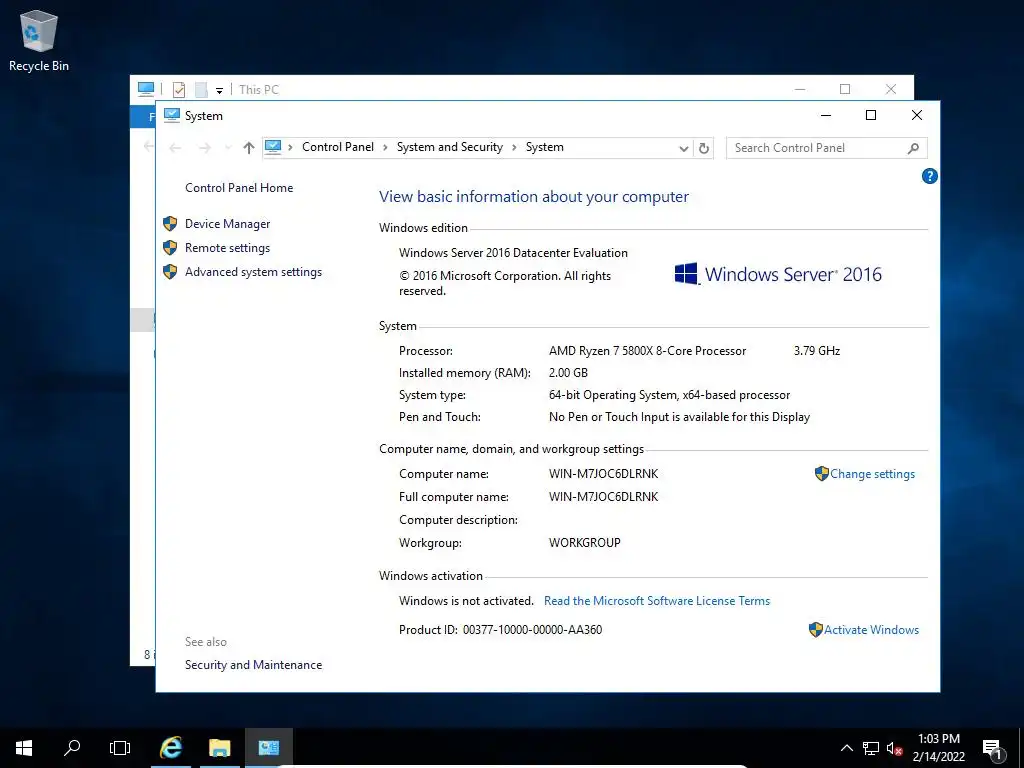The width and height of the screenshot is (1024, 768).
Task: Open the Recycle Bin desktop icon
Action: (x=39, y=40)
